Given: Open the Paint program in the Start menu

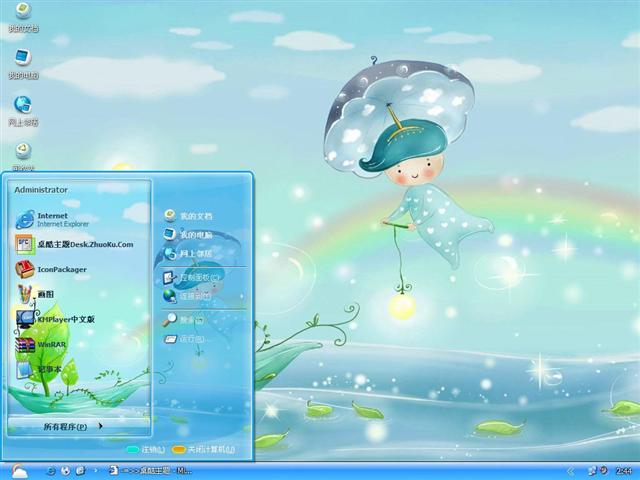Looking at the screenshot, I should 35,294.
